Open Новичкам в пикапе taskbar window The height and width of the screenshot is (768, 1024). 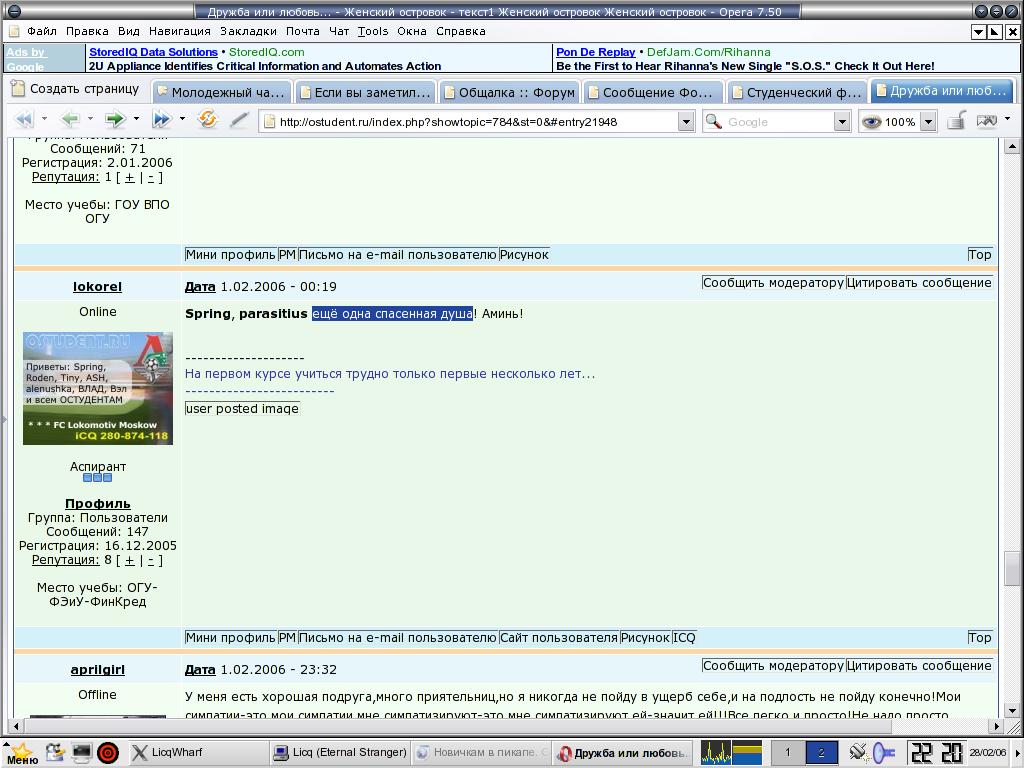481,752
